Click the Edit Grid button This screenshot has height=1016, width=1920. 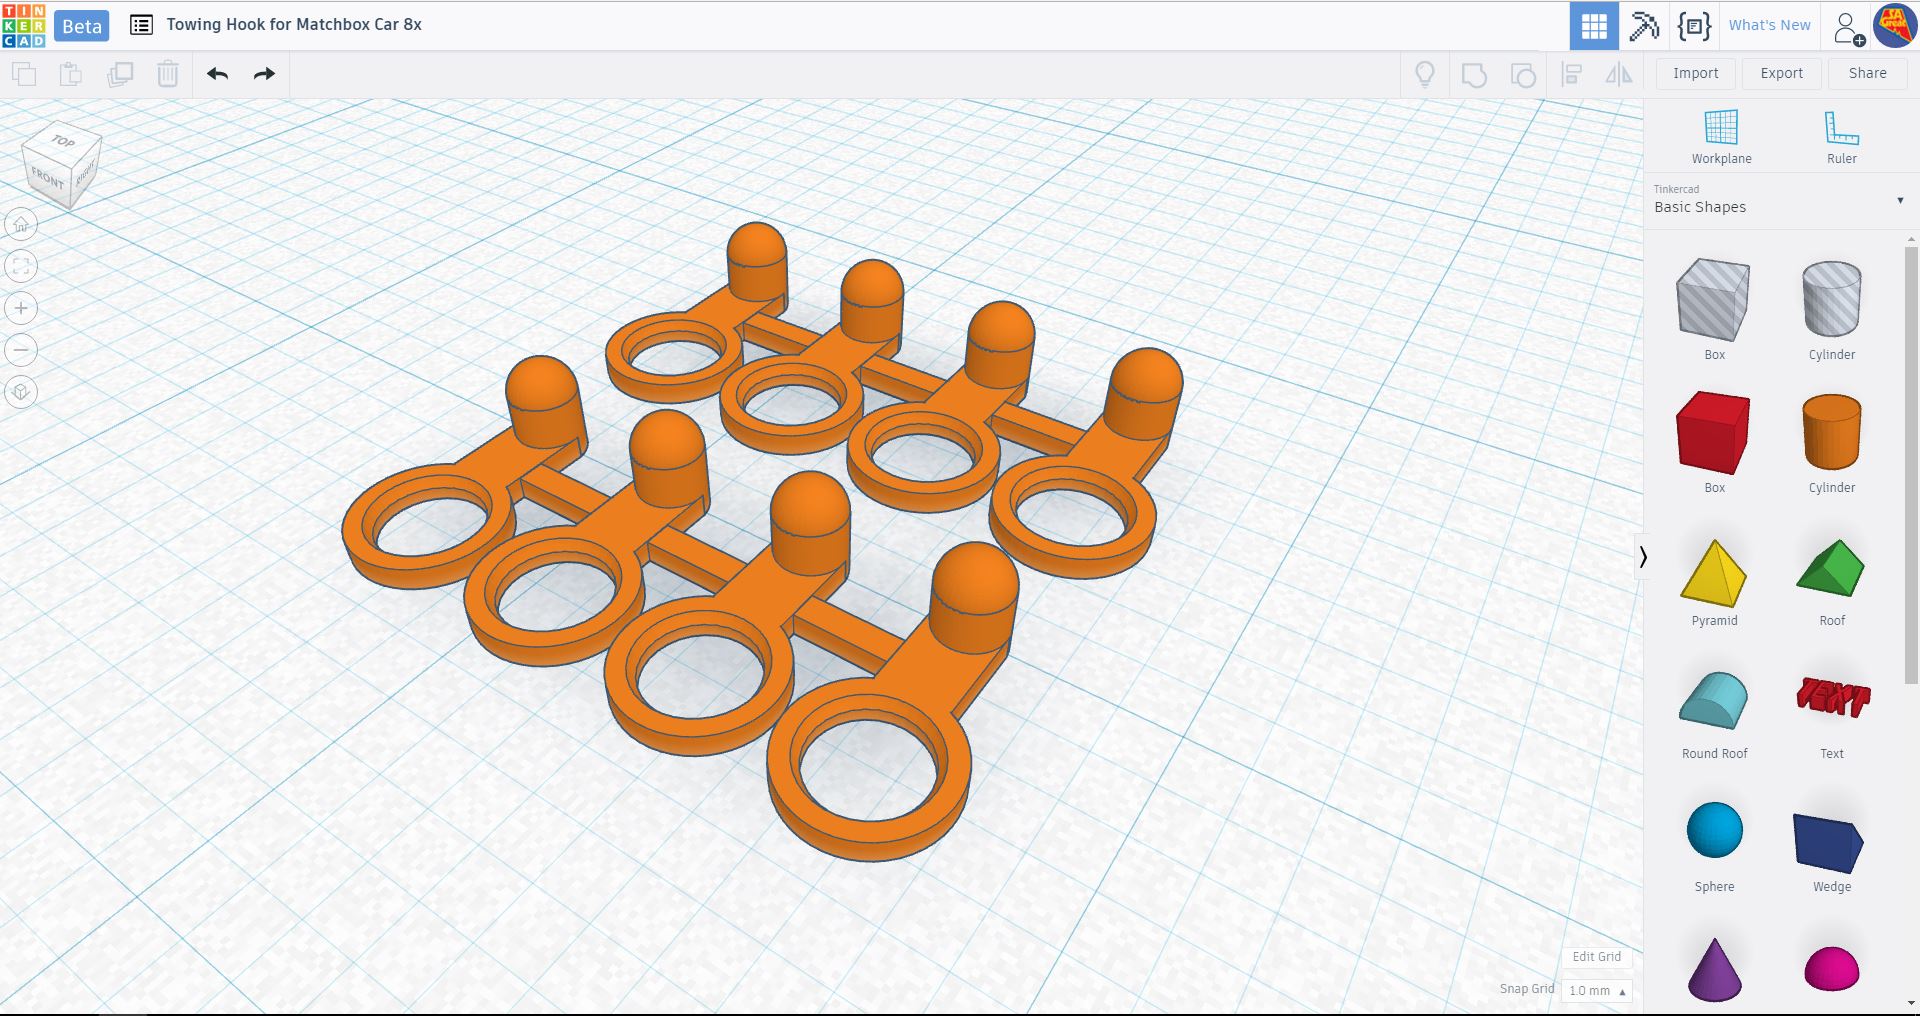click(1596, 956)
